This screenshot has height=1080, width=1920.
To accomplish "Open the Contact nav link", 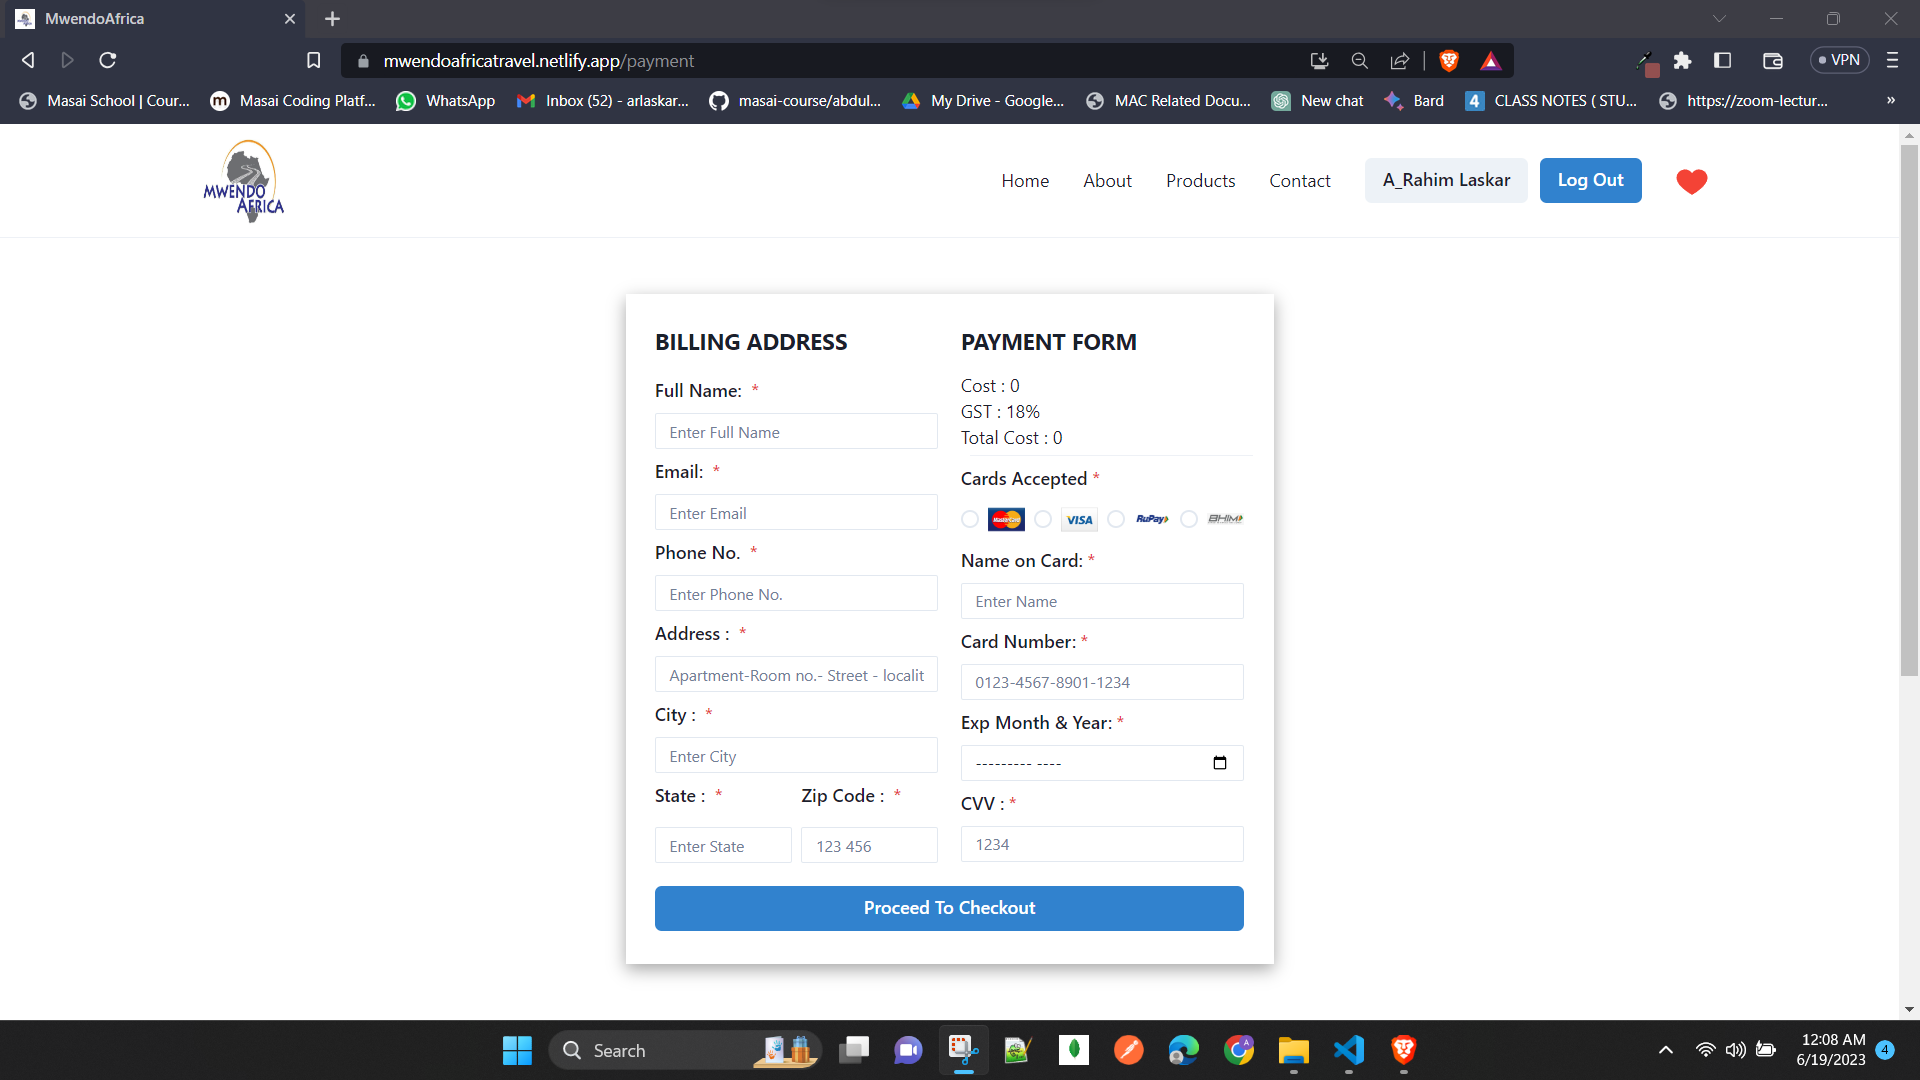I will 1299,181.
